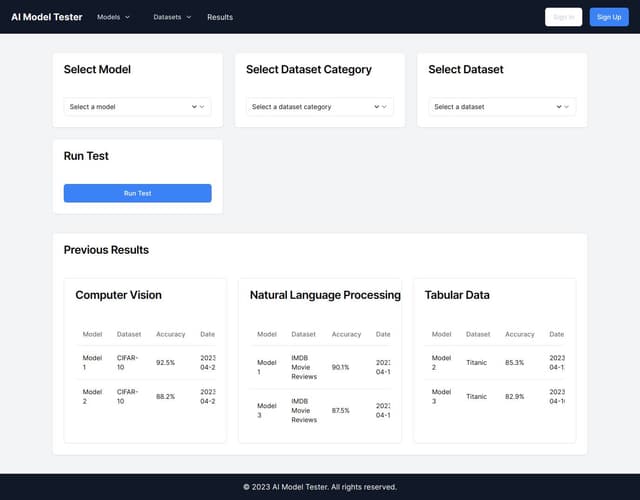Click chevron icon next to Models

(x=127, y=17)
